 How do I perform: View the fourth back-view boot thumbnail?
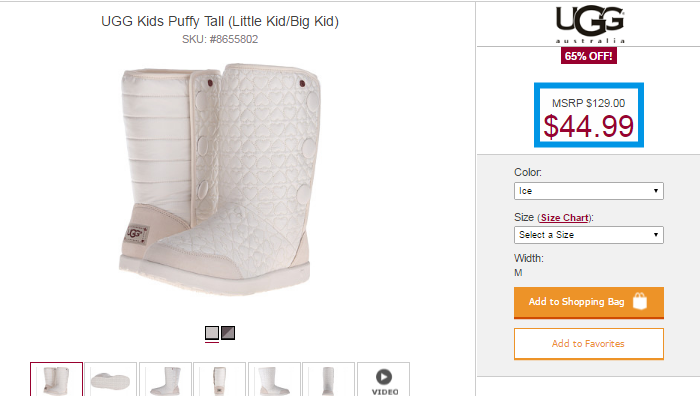pyautogui.click(x=220, y=379)
